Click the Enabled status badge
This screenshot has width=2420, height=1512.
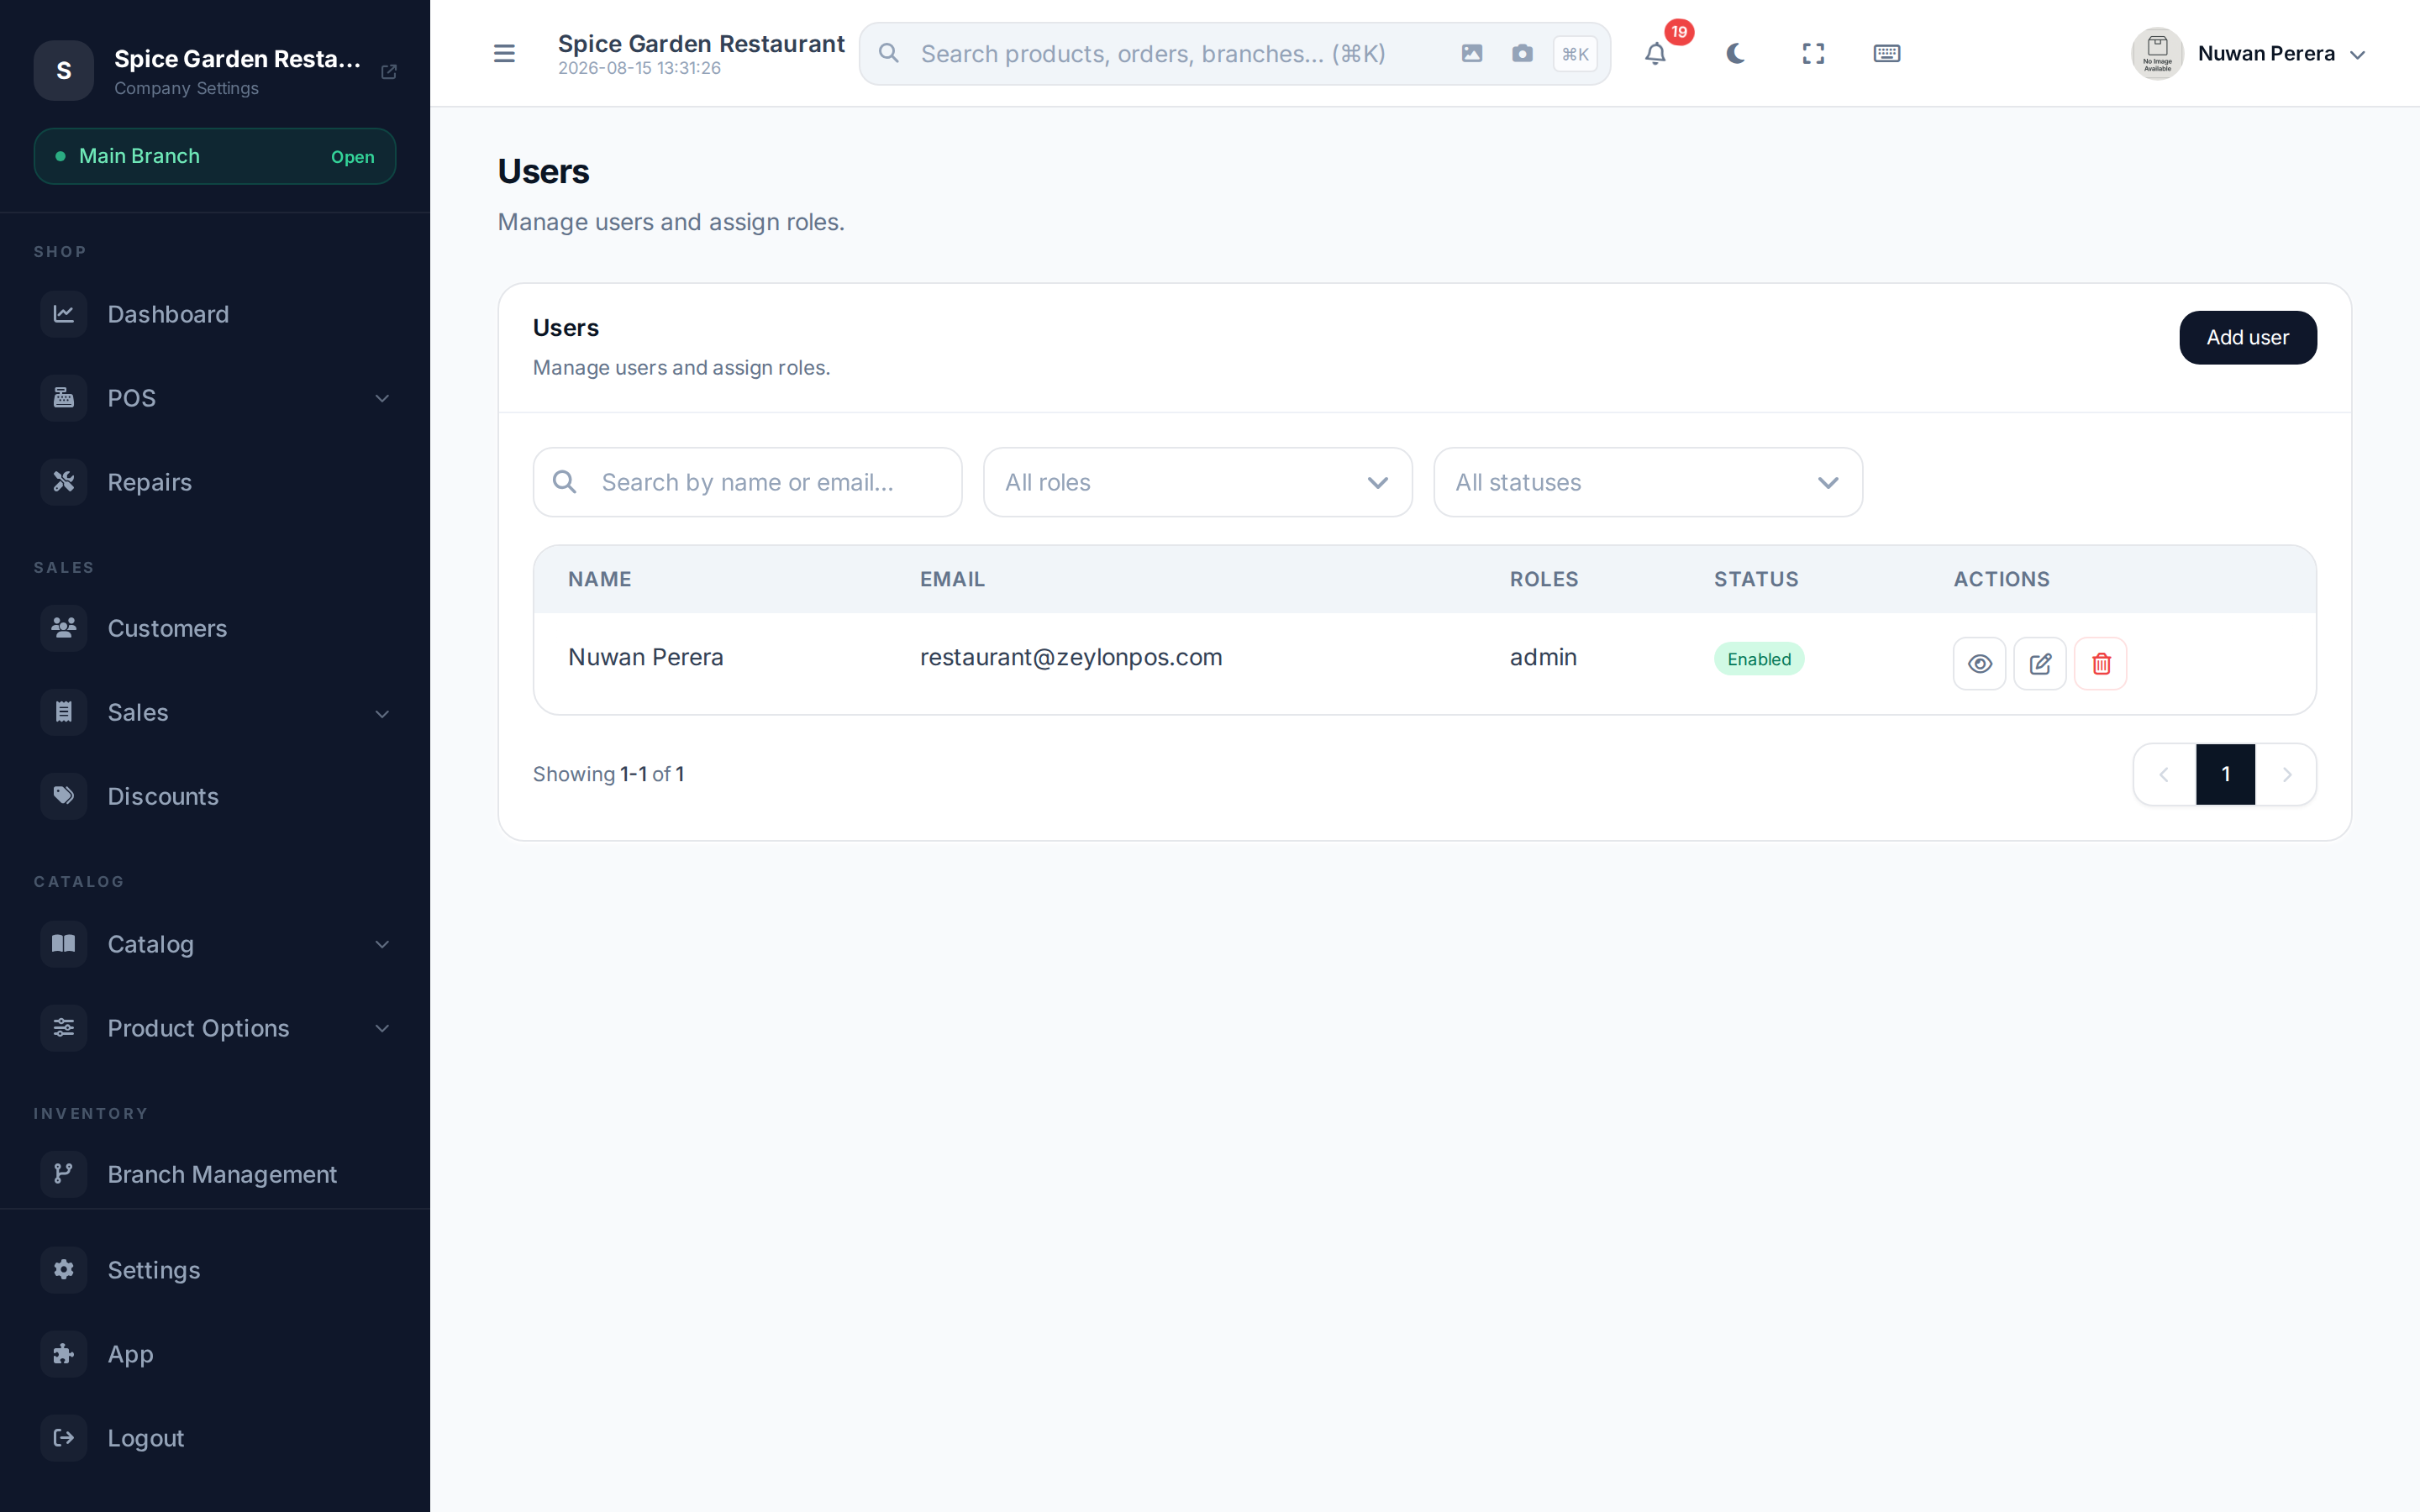(x=1759, y=659)
